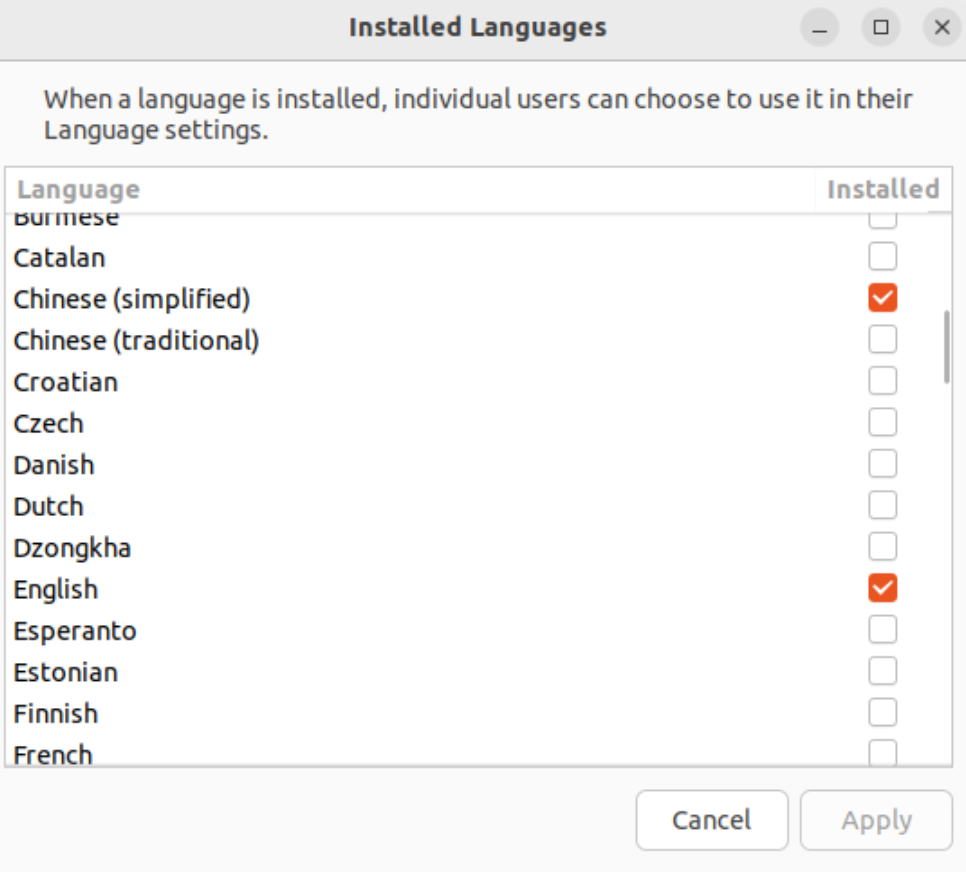The image size is (966, 872).
Task: Click the Language column header
Action: [x=78, y=189]
